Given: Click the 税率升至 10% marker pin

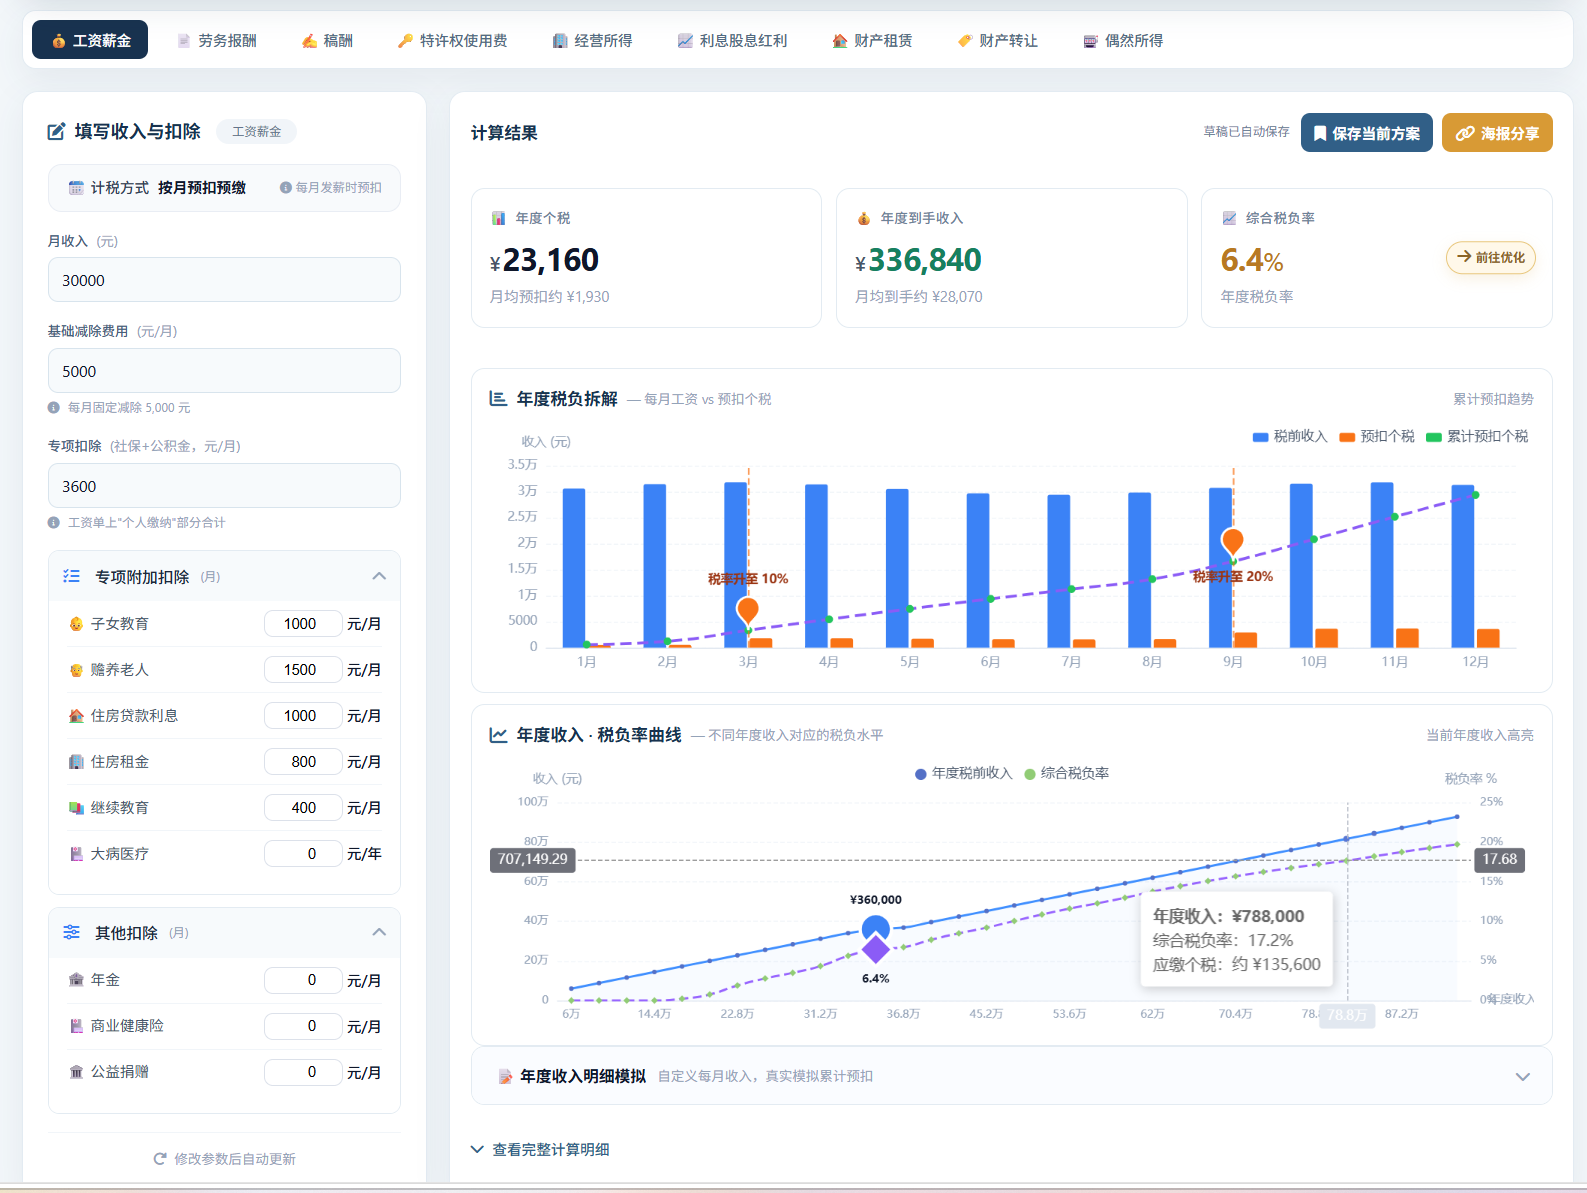Looking at the screenshot, I should 748,609.
